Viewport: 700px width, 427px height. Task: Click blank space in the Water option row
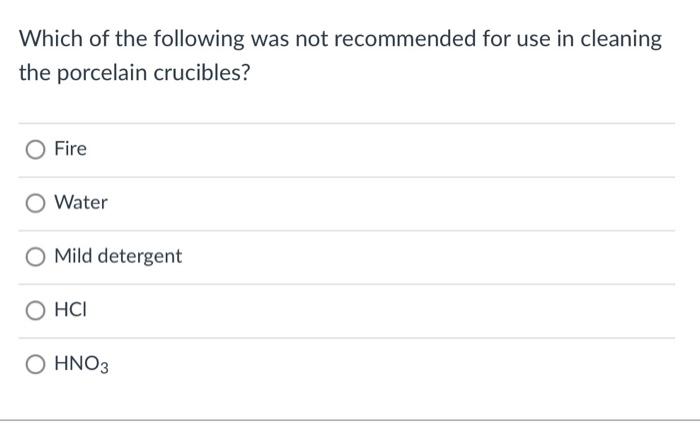tap(379, 203)
